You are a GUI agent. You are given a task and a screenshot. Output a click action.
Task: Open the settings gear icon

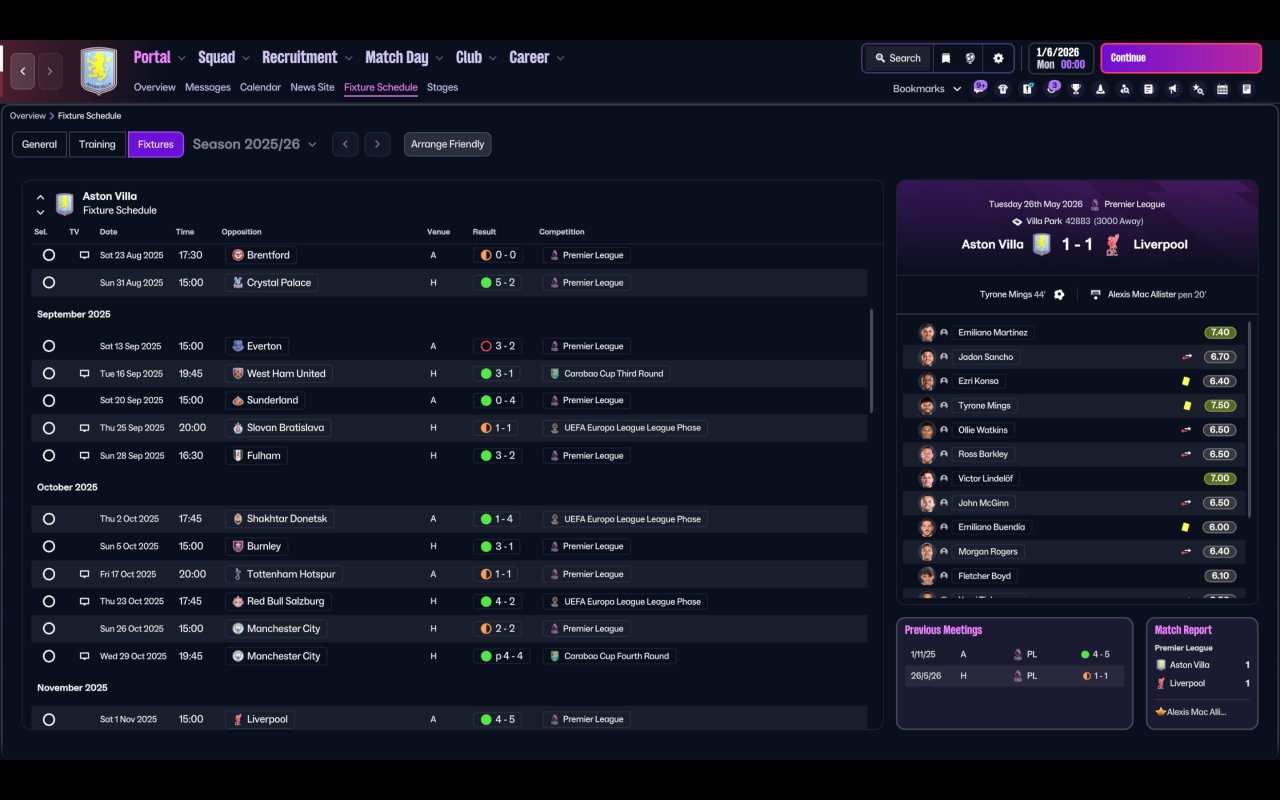point(998,58)
